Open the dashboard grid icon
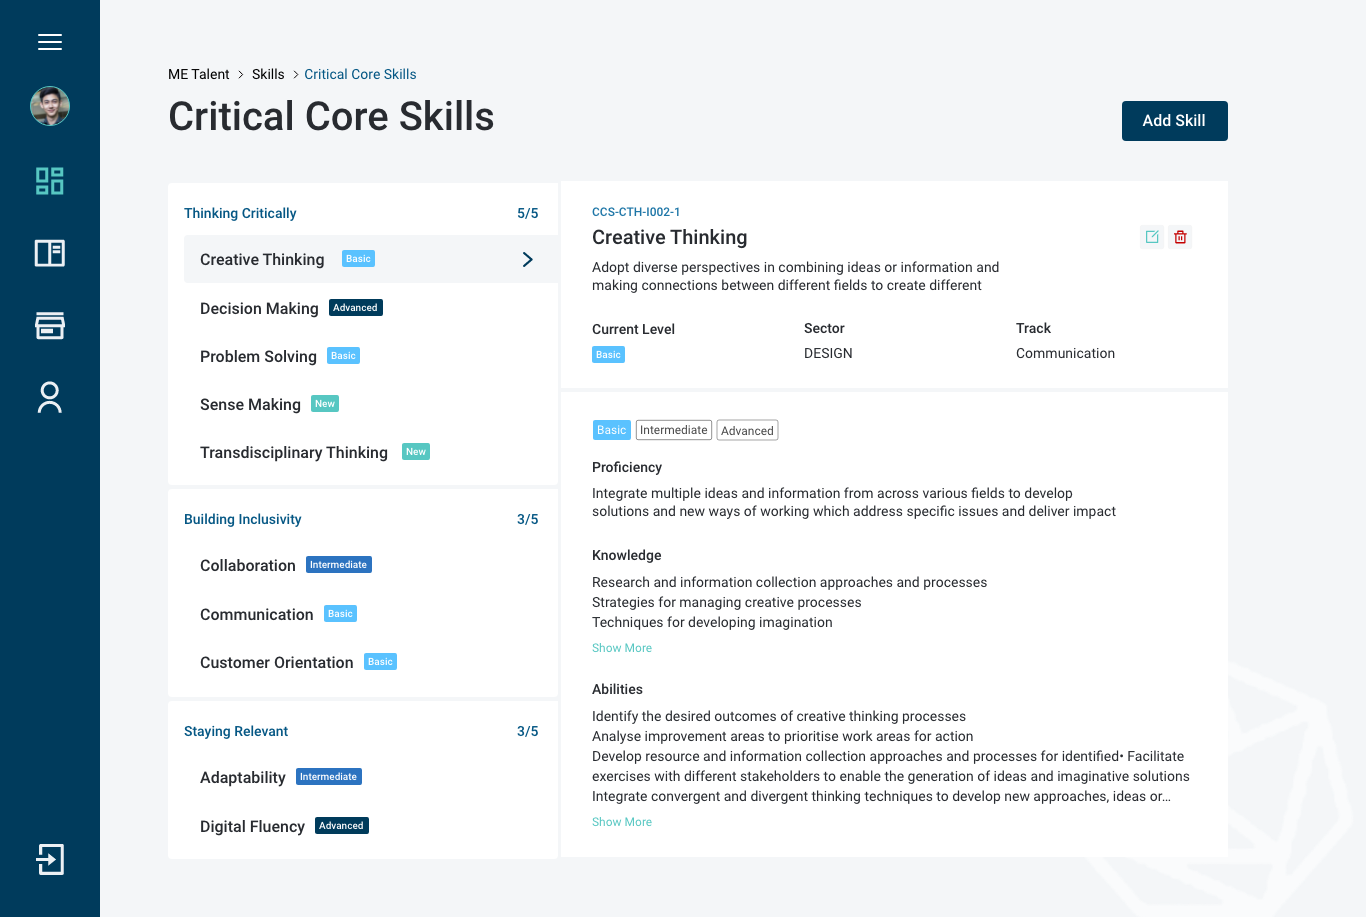This screenshot has height=917, width=1366. (x=50, y=181)
